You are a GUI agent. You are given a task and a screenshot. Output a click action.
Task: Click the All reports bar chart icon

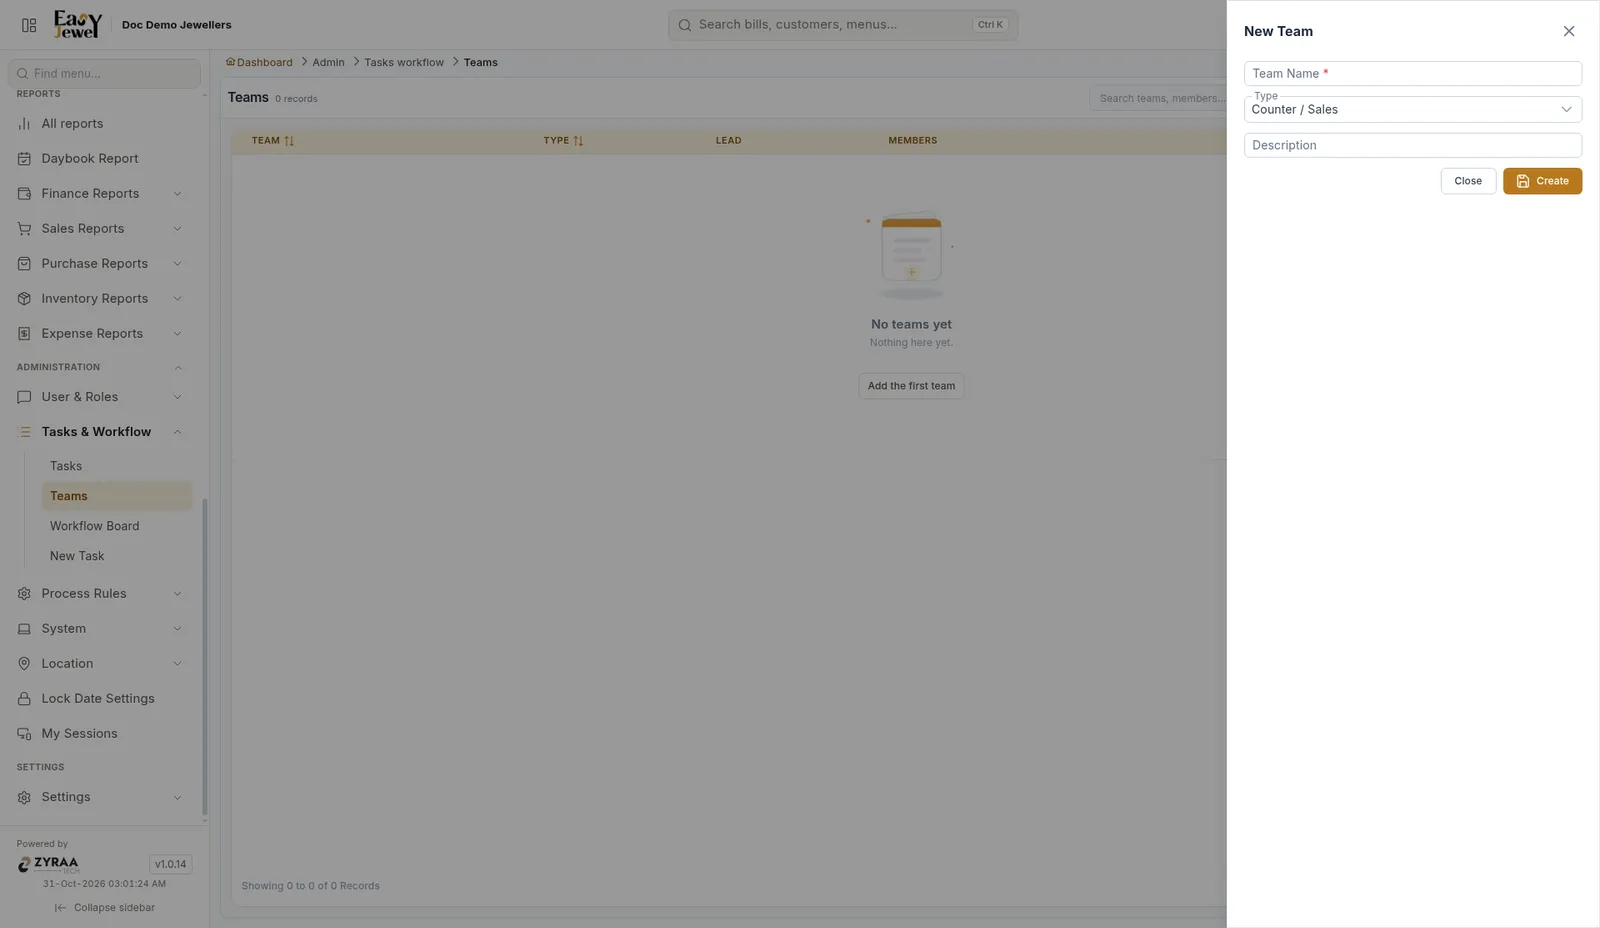click(24, 124)
